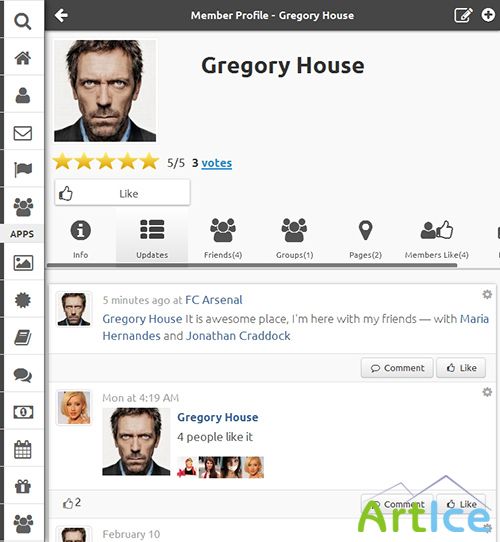This screenshot has width=500, height=542.
Task: Switch to the Friends(4) tab
Action: [223, 239]
